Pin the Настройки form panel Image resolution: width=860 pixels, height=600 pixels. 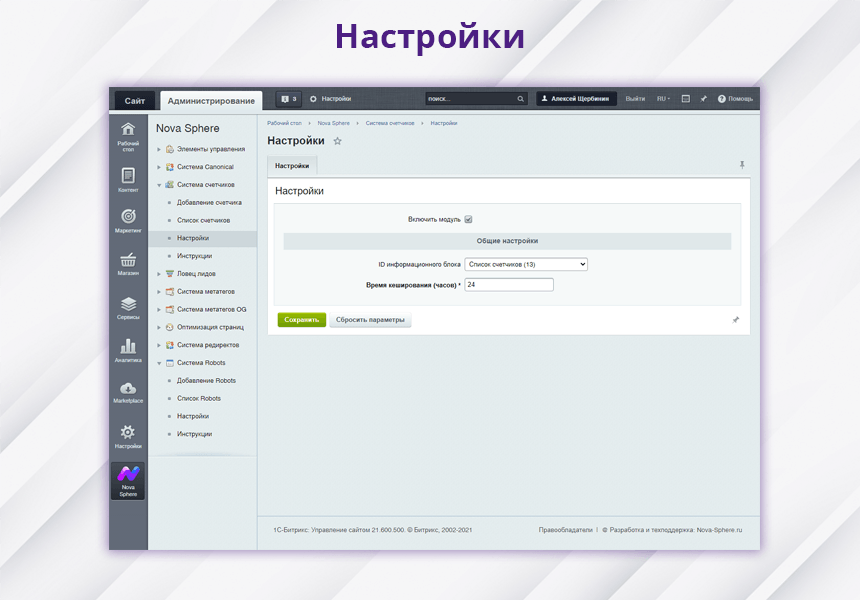coord(740,164)
